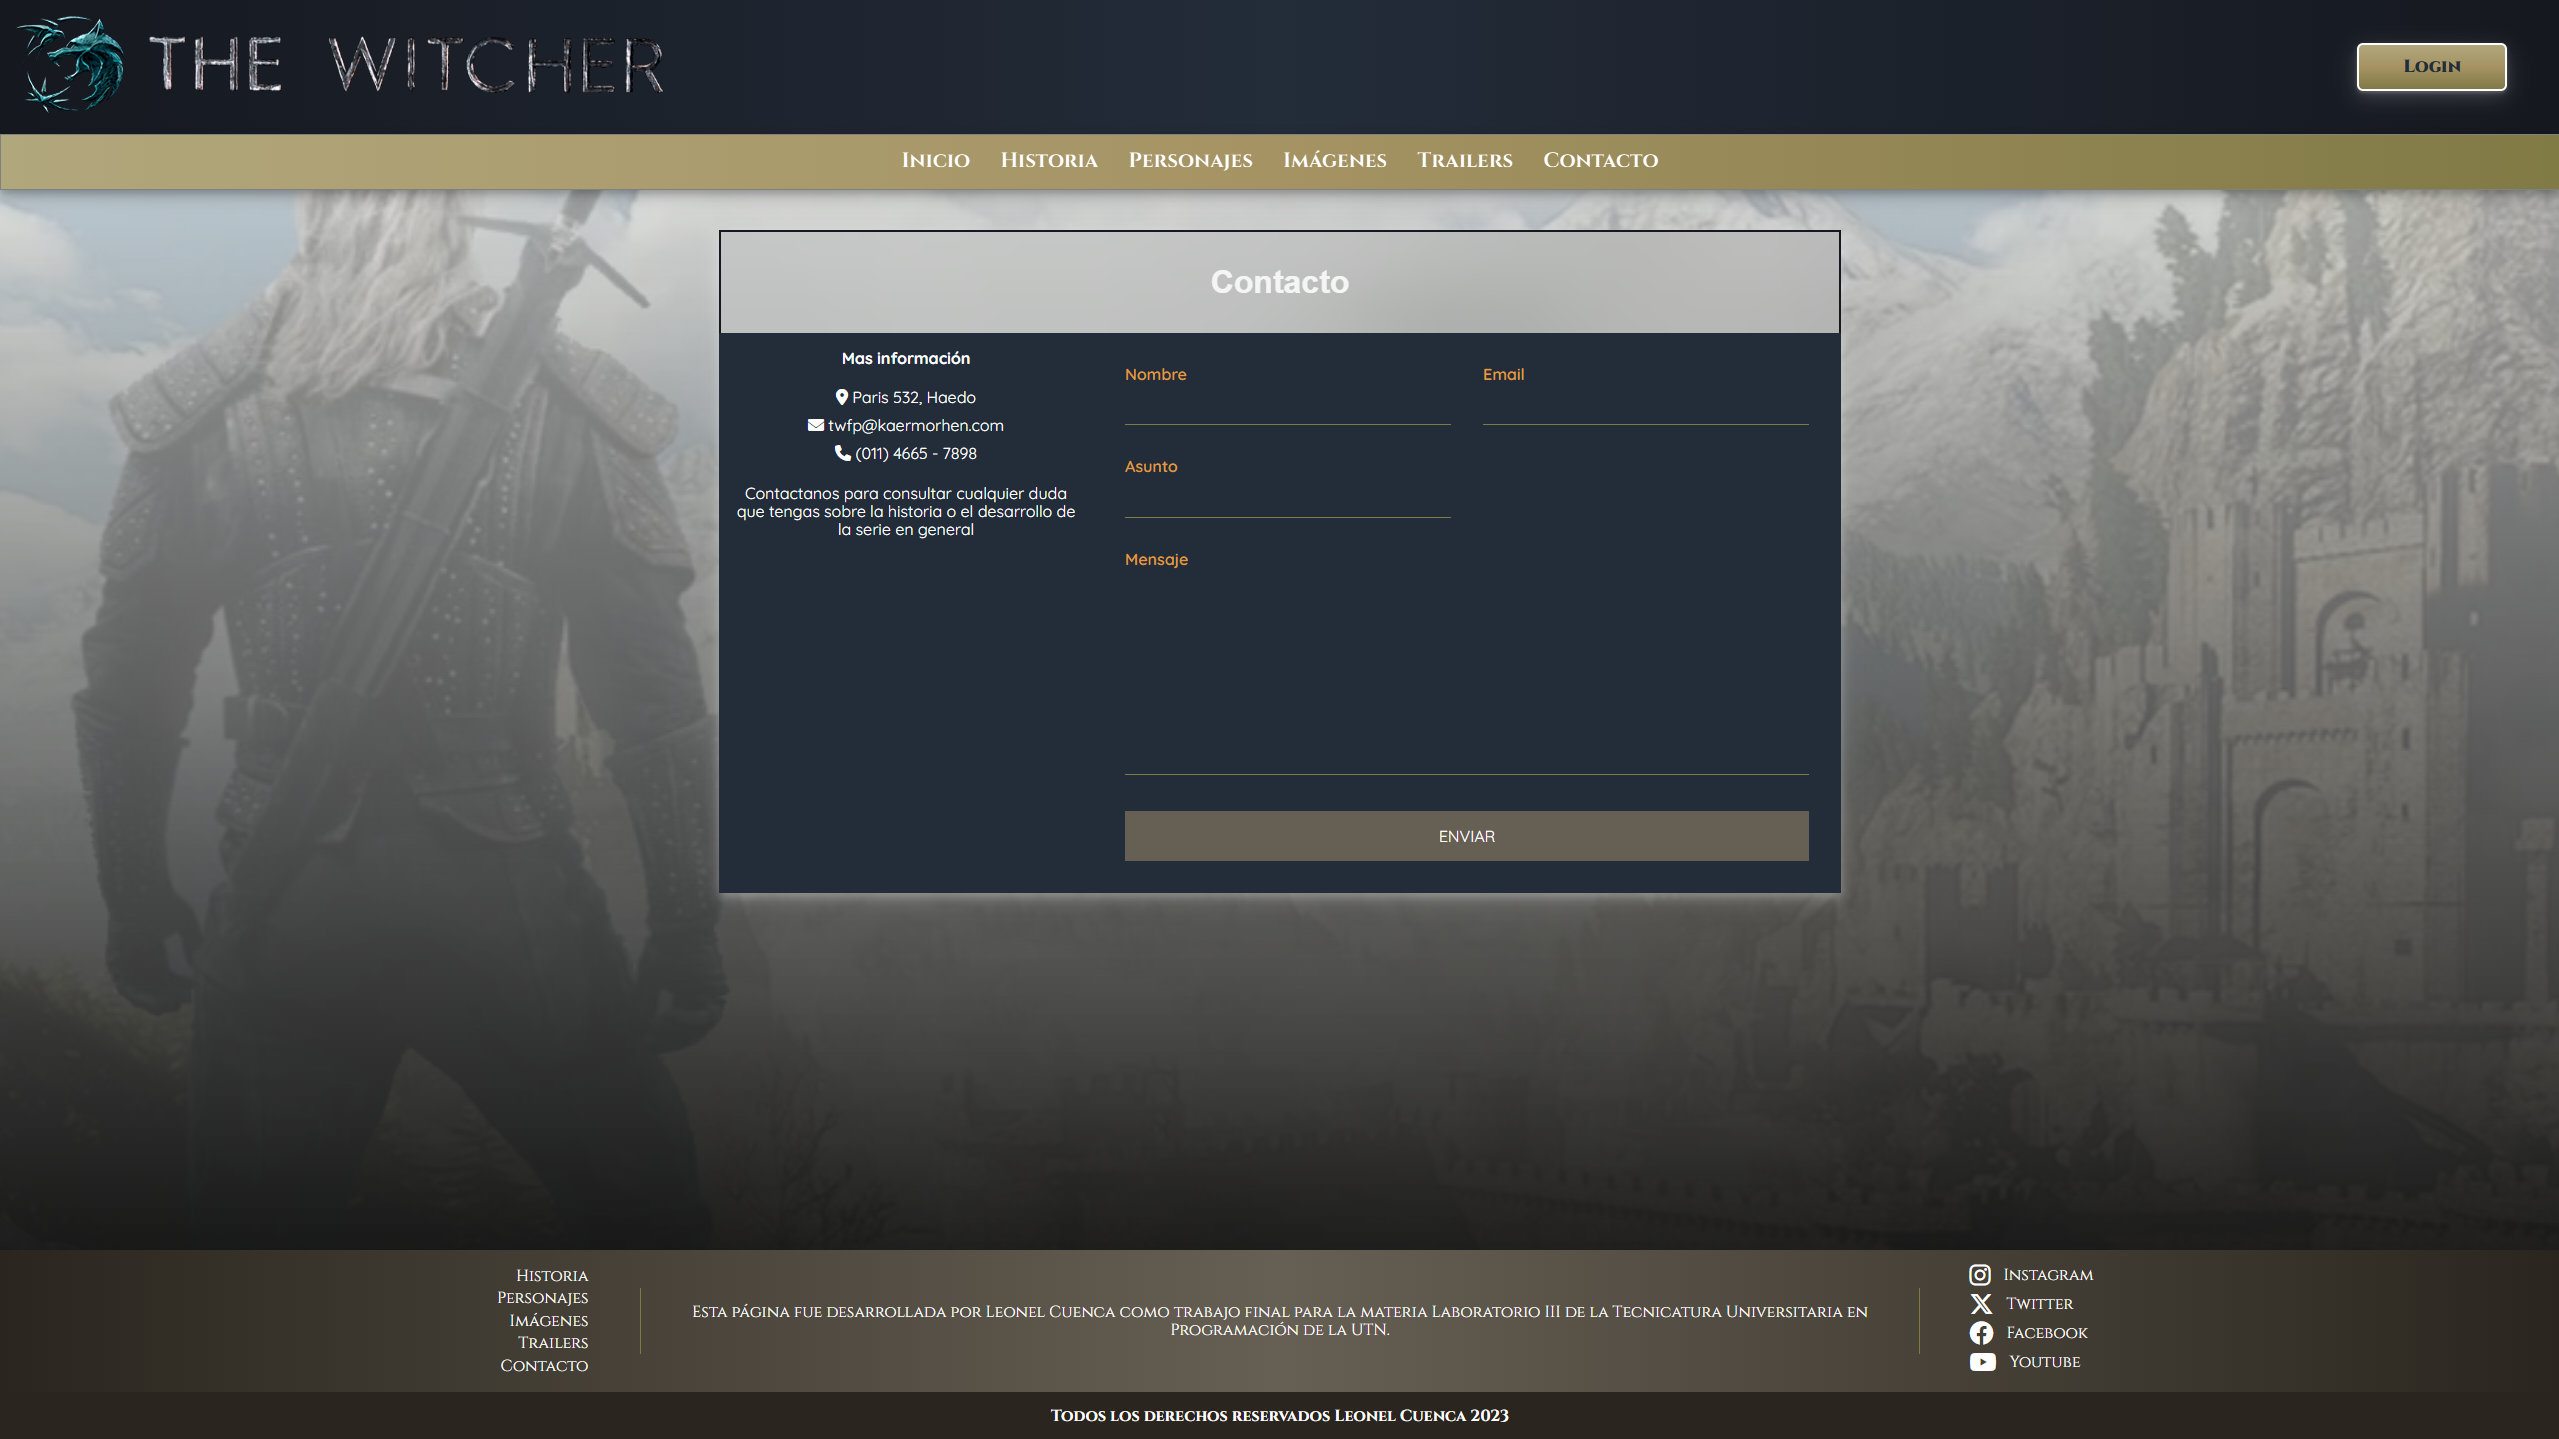Click the Login button

point(2432,67)
